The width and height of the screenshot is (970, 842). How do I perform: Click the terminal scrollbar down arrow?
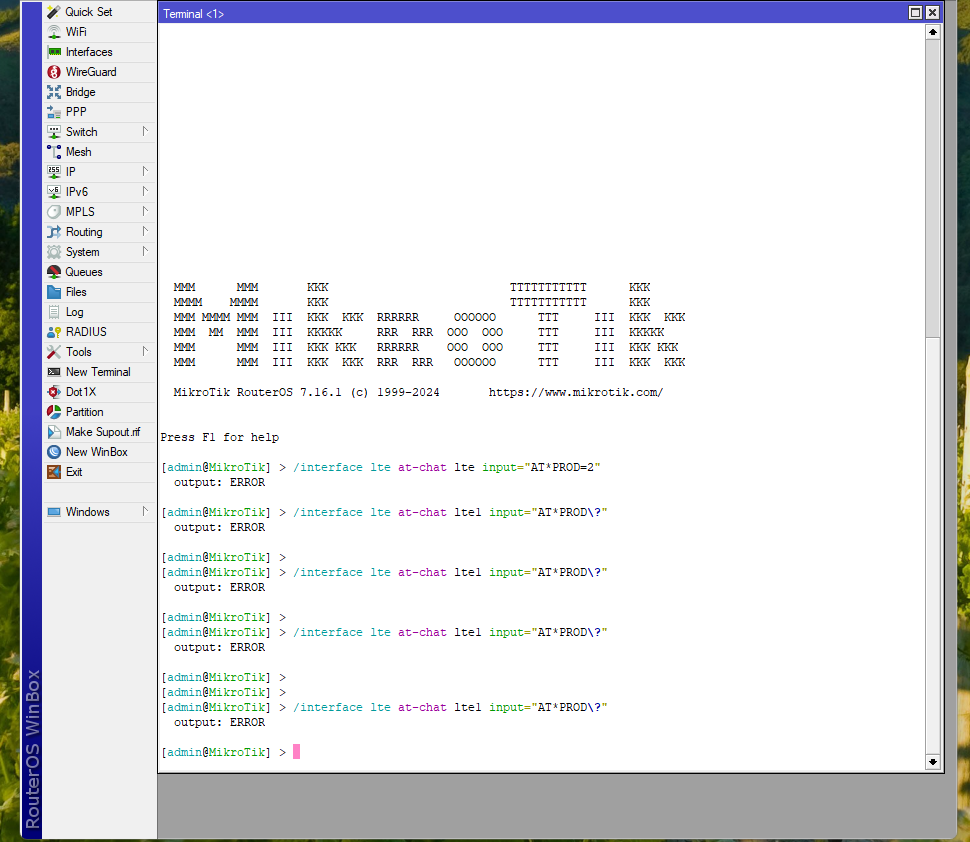click(x=933, y=763)
